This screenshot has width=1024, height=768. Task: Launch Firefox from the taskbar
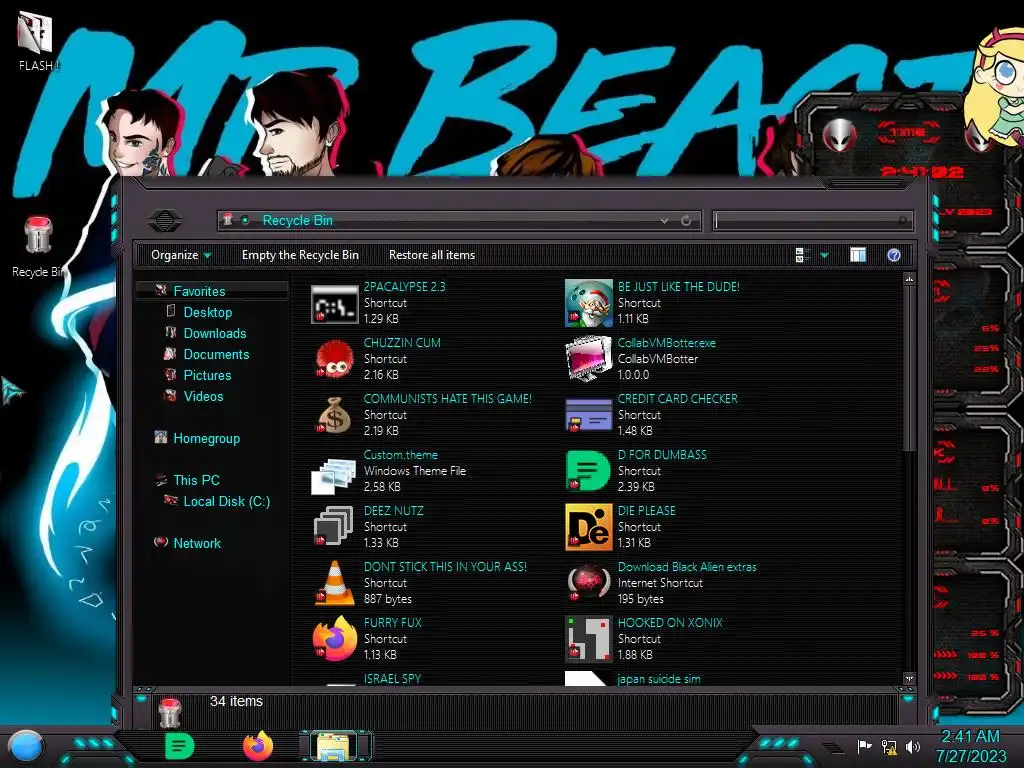[x=258, y=746]
